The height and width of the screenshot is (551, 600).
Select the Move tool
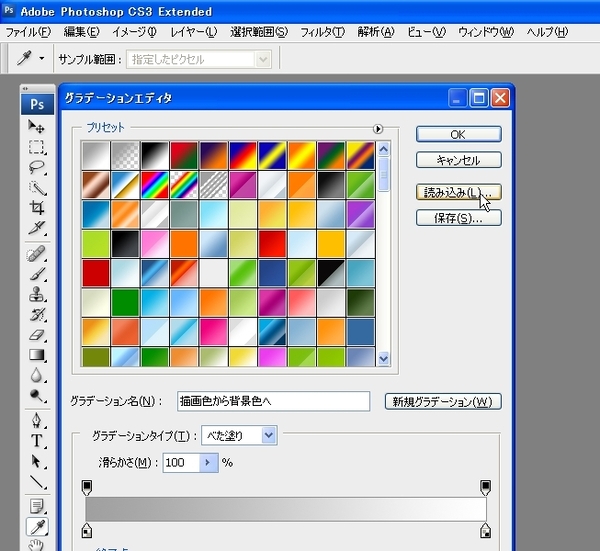click(37, 126)
